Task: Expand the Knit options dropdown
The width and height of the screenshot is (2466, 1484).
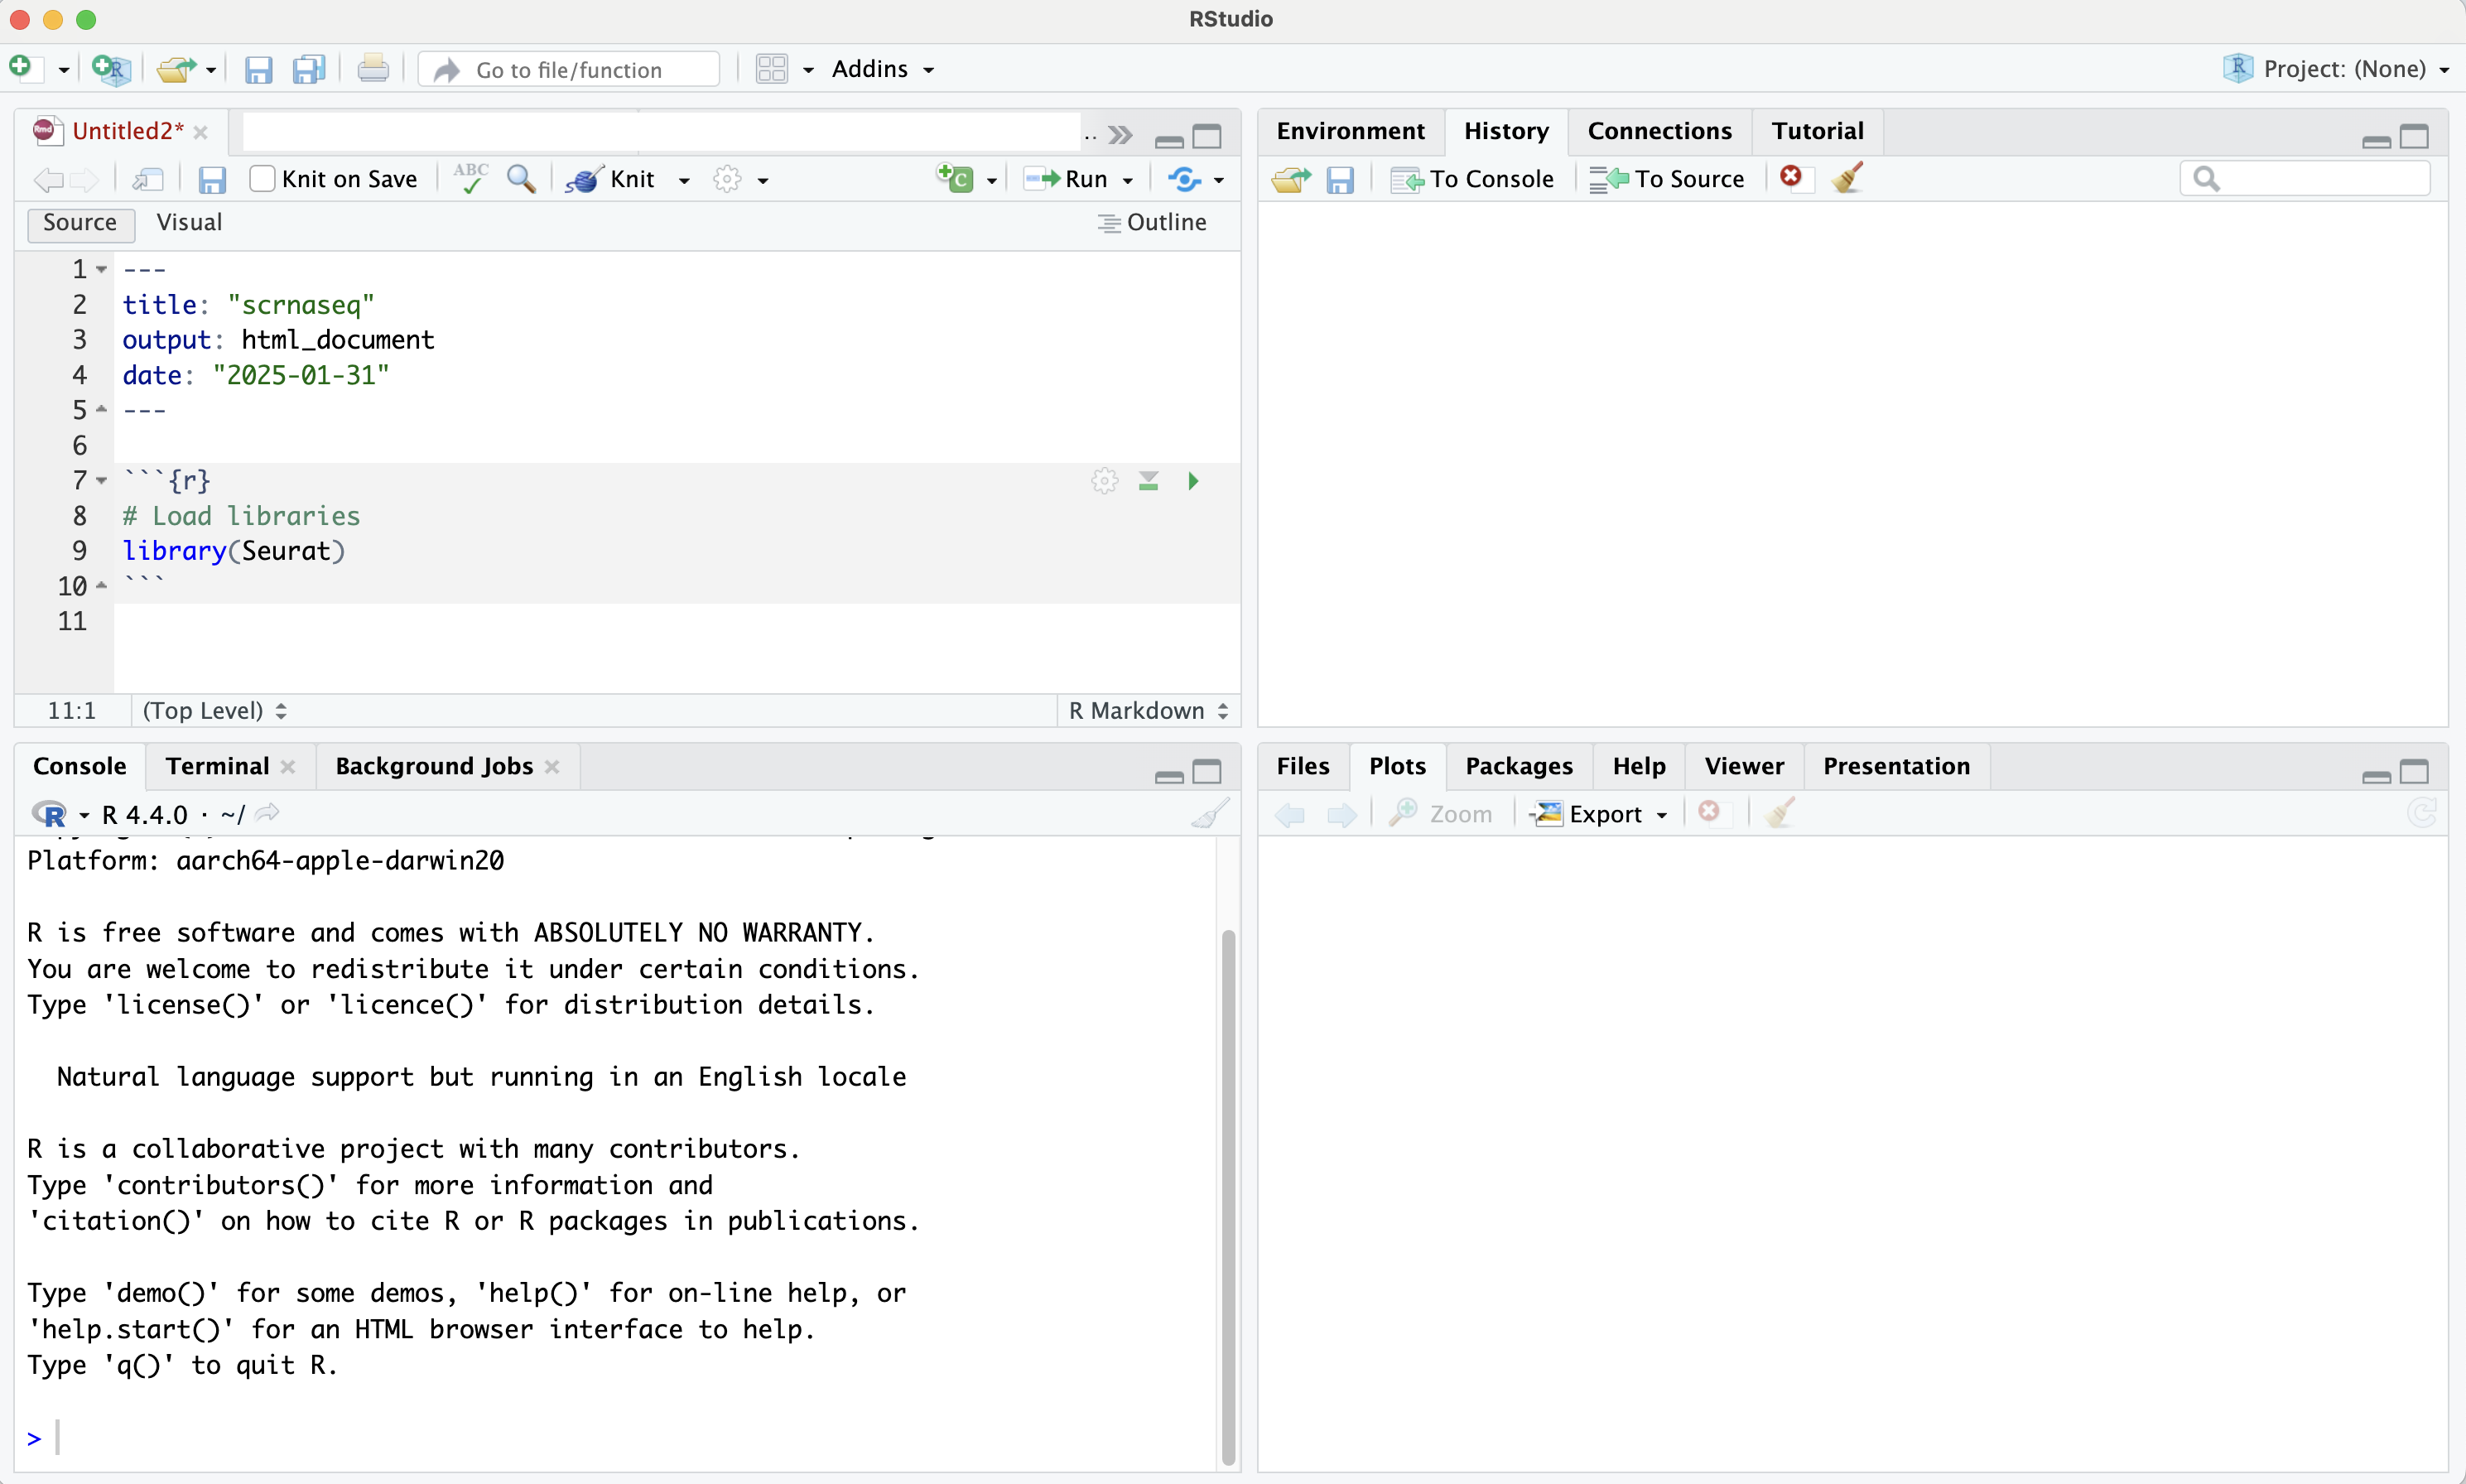Action: pyautogui.click(x=684, y=180)
